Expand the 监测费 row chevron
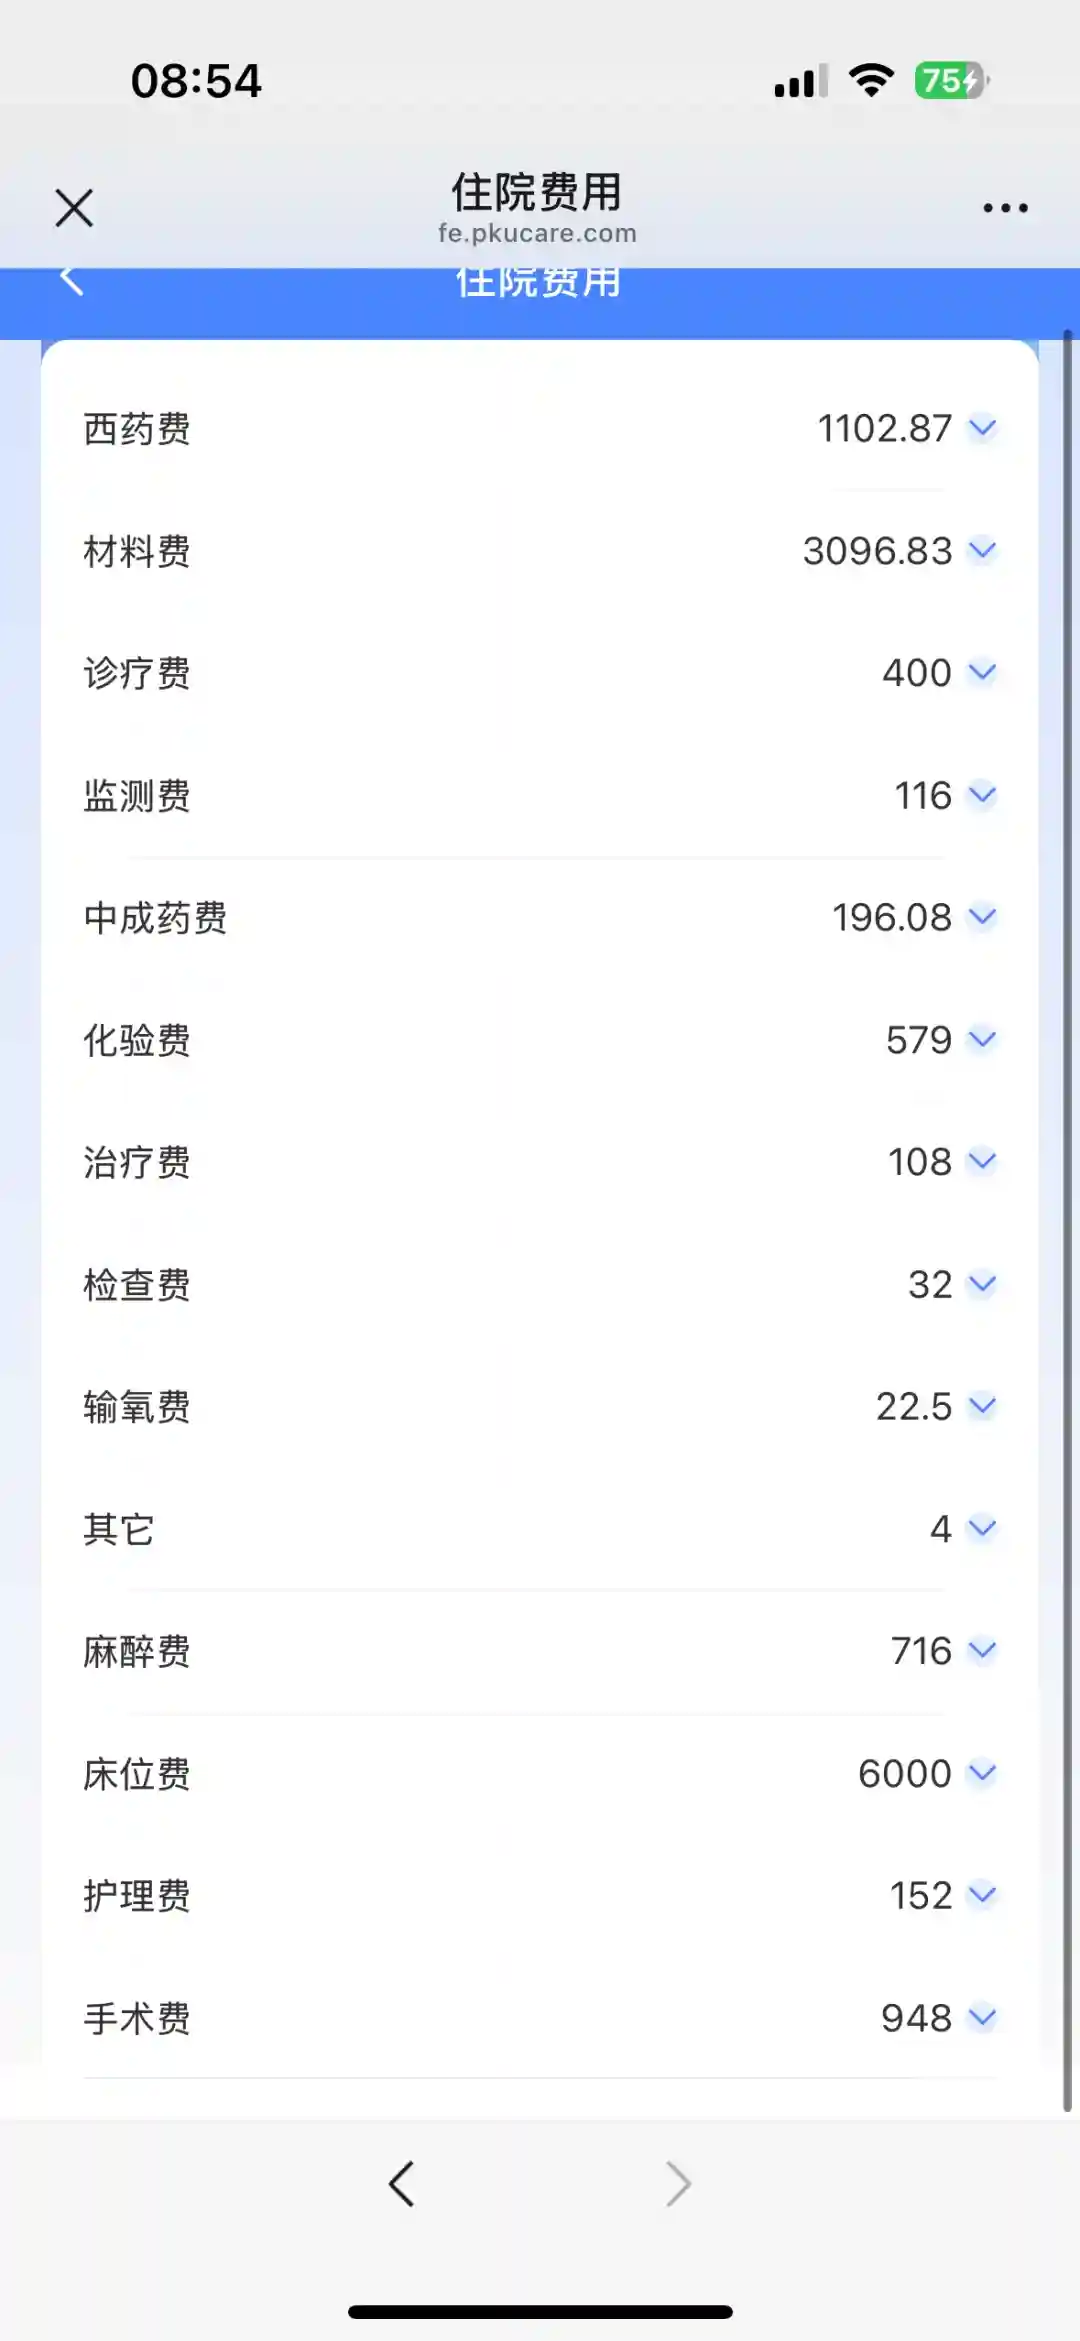Image resolution: width=1080 pixels, height=2341 pixels. (x=983, y=795)
